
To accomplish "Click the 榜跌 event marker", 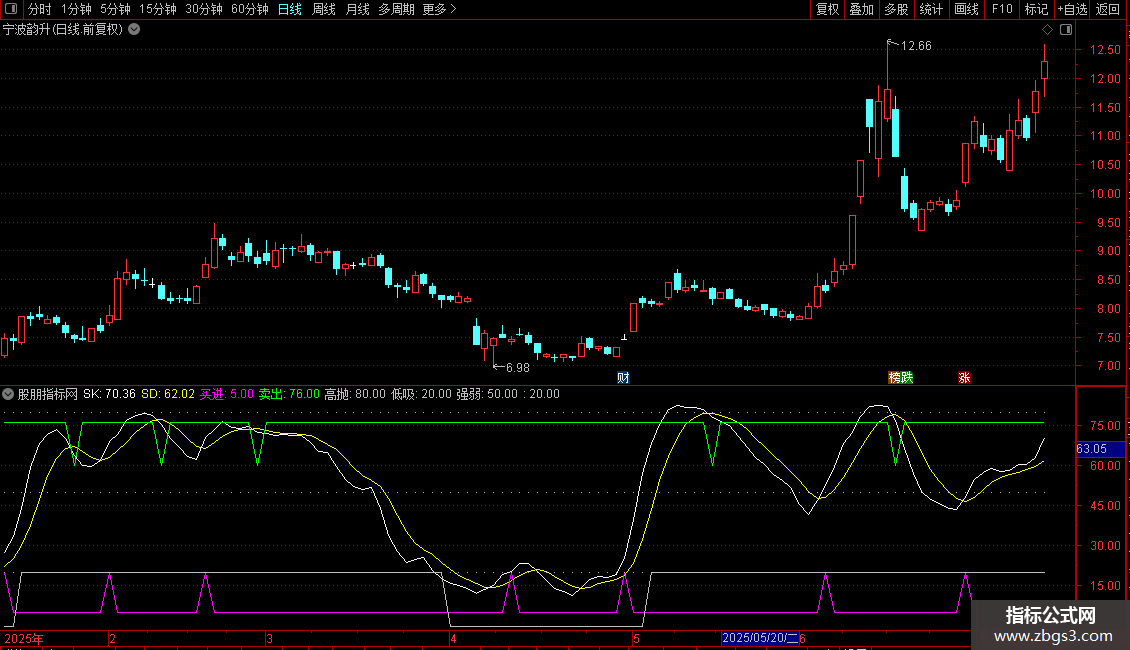I will (x=900, y=378).
